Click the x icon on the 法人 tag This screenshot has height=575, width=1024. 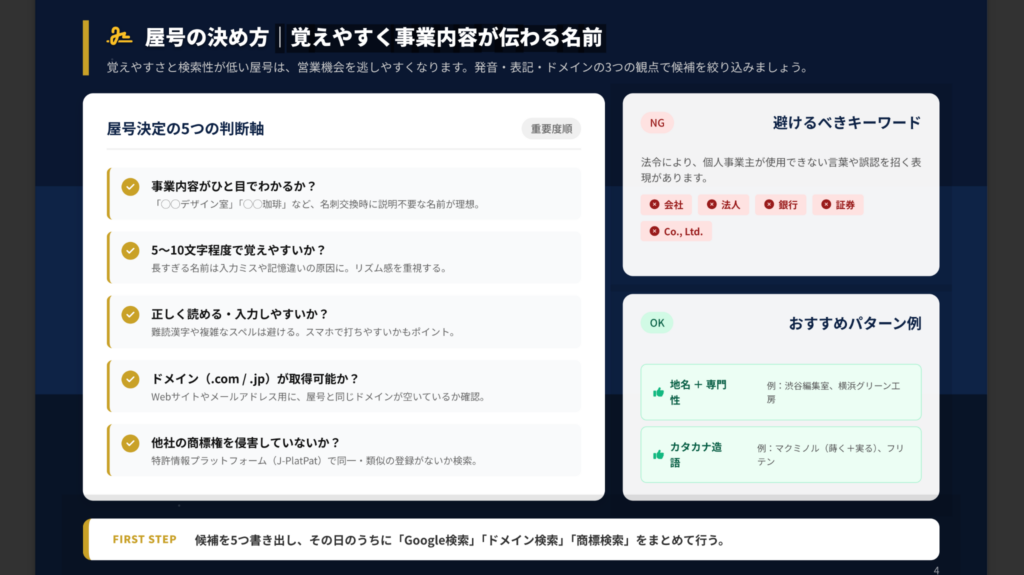point(712,204)
